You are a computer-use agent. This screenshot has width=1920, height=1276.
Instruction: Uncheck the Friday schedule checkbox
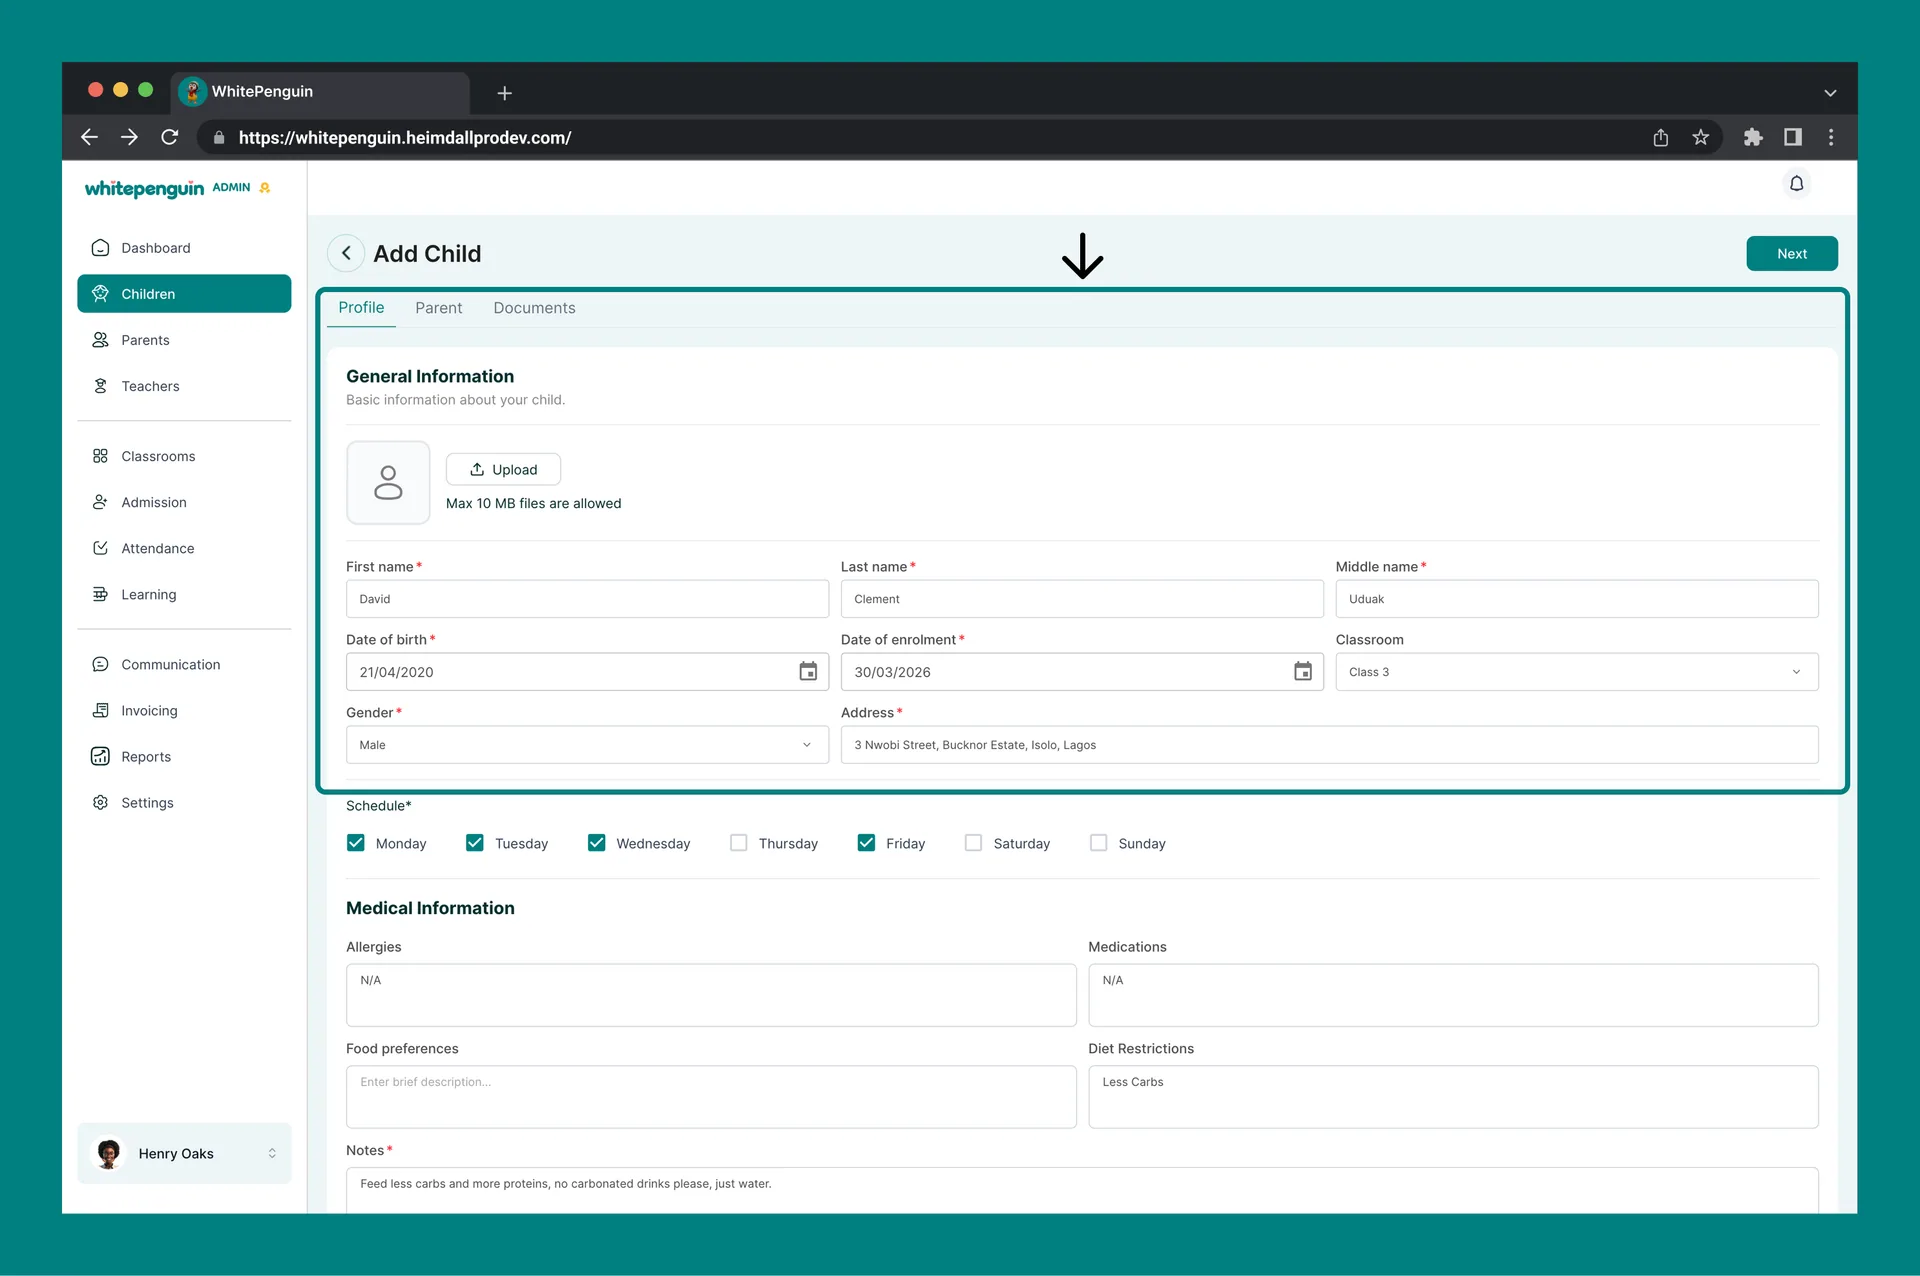pyautogui.click(x=867, y=843)
